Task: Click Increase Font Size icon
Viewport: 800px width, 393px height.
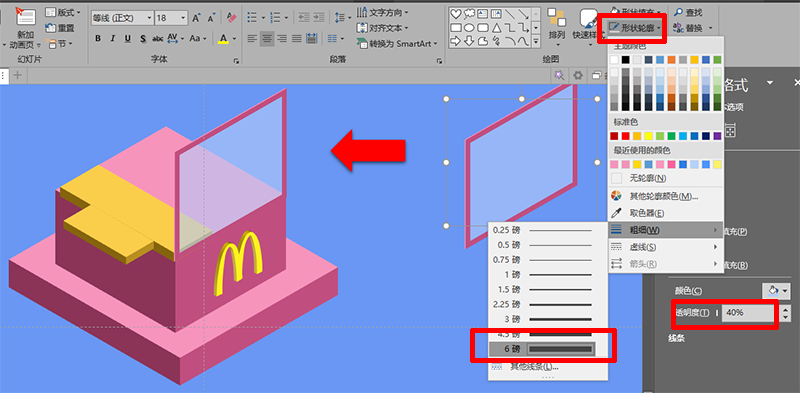Action: 196,18
